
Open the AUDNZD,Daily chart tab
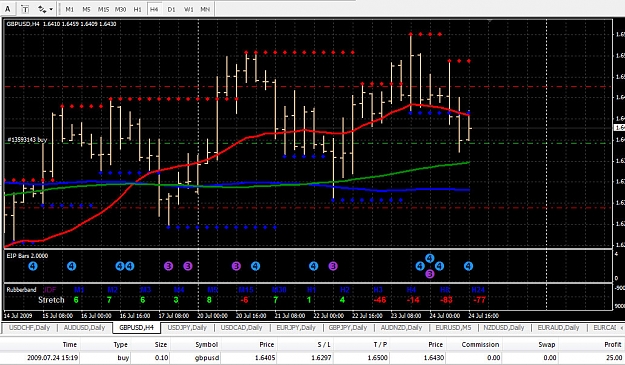click(401, 328)
